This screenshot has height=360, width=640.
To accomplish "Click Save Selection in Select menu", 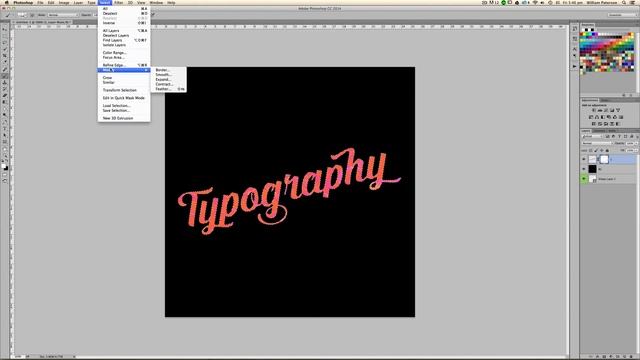I will pyautogui.click(x=124, y=111).
